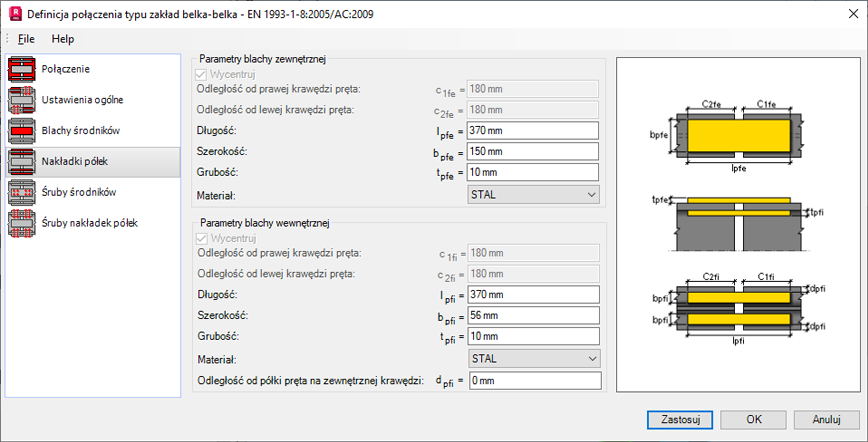The image size is (868, 442).
Task: Open the File menu
Action: 26,39
